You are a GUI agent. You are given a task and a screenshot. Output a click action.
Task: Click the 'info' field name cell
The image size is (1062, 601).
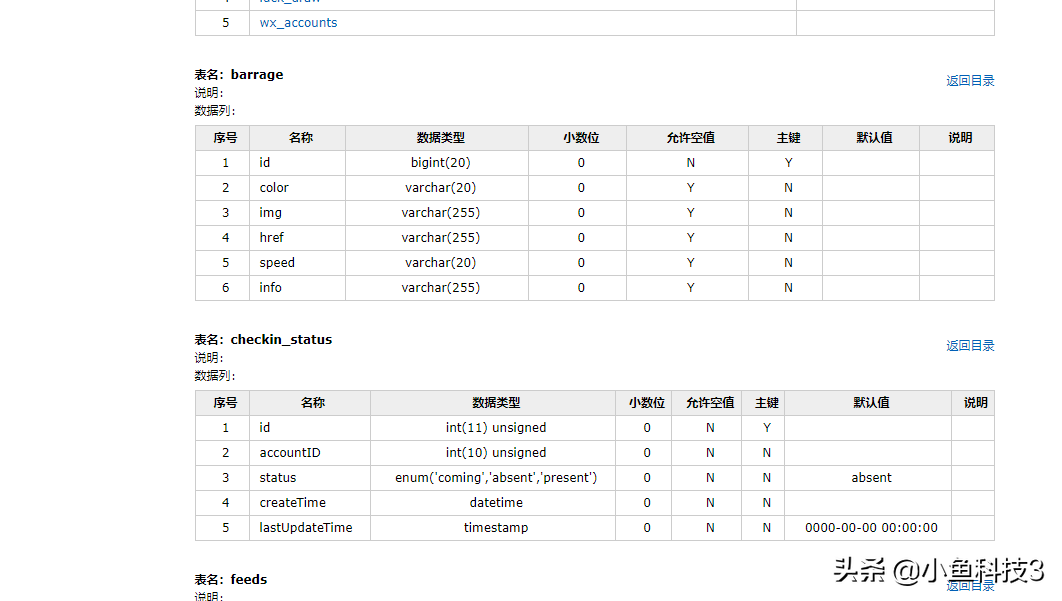coord(297,288)
